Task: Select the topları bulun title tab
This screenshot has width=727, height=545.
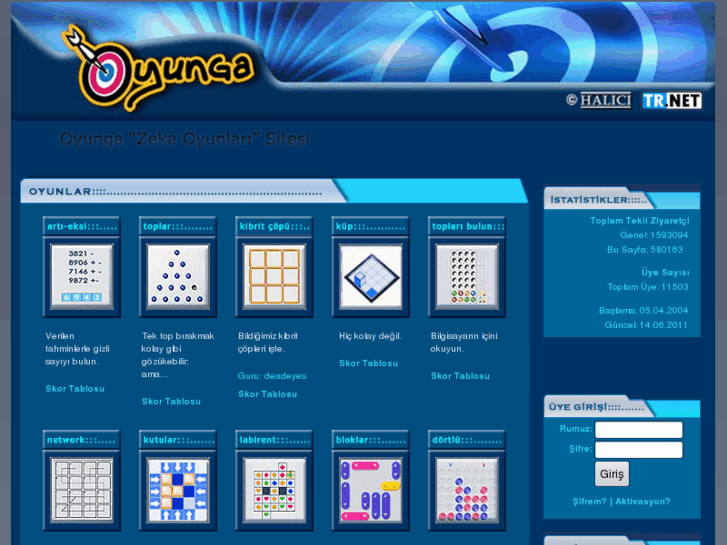Action: [467, 226]
